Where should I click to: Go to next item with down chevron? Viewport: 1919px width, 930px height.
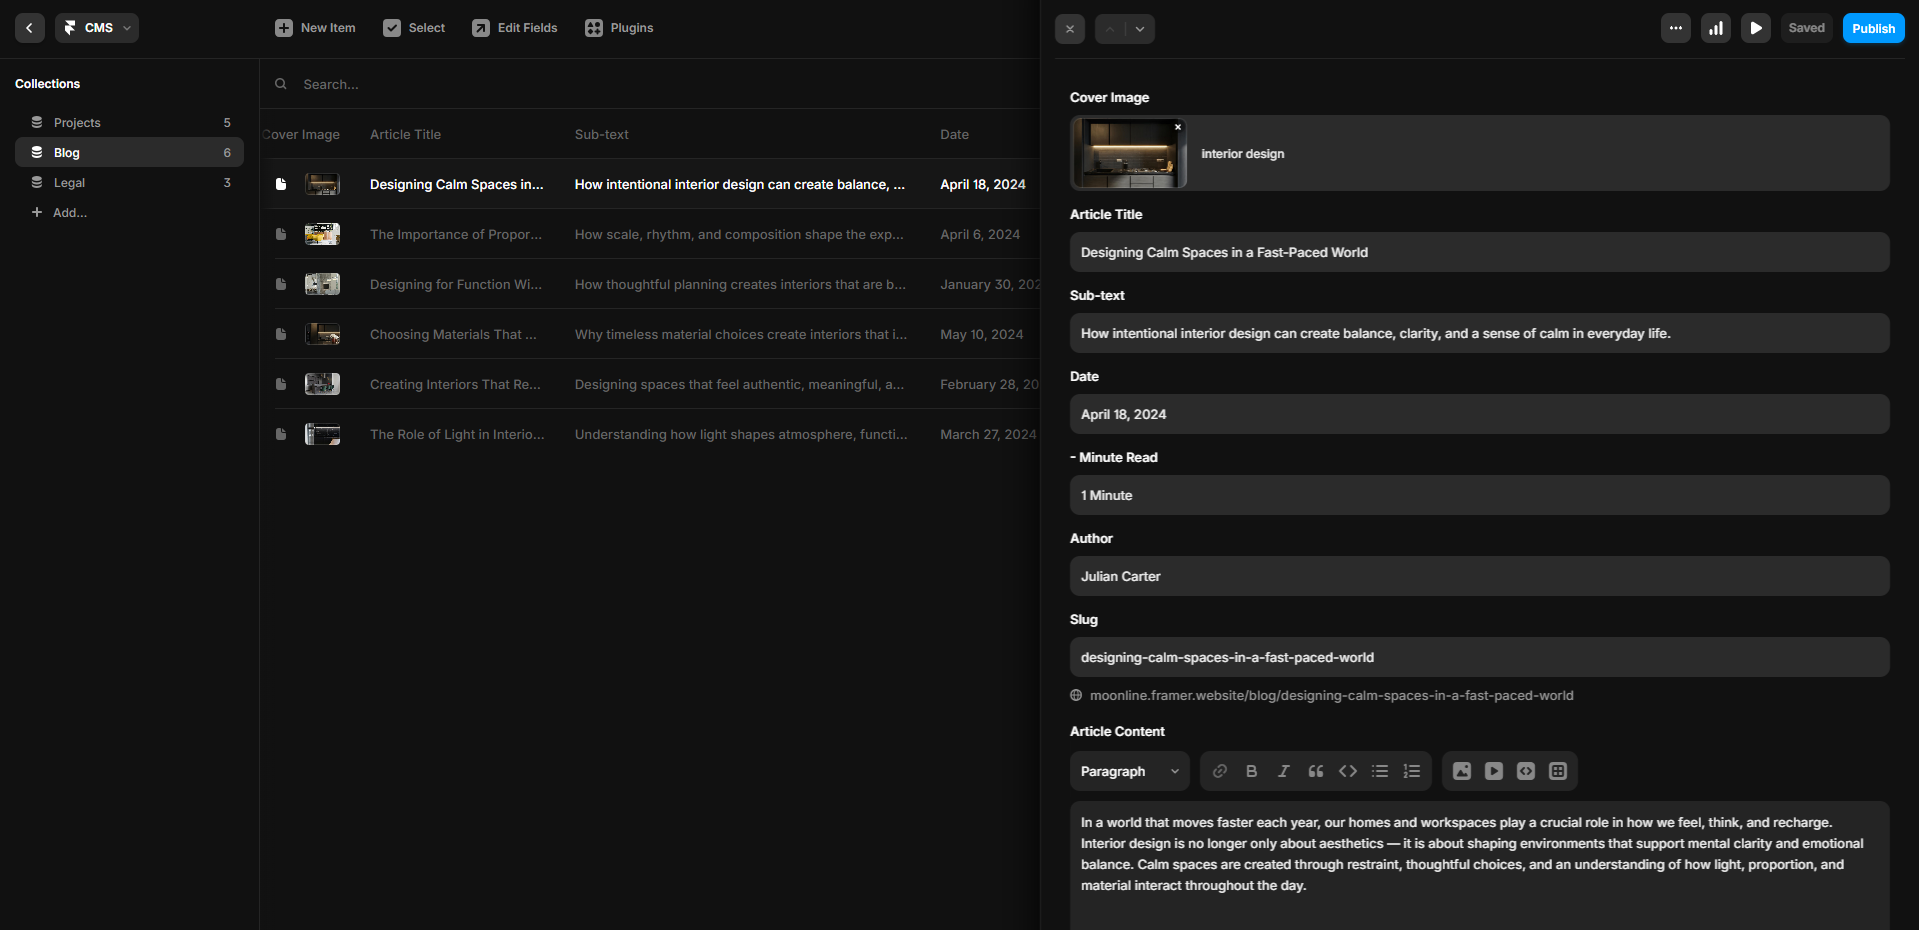pos(1140,29)
